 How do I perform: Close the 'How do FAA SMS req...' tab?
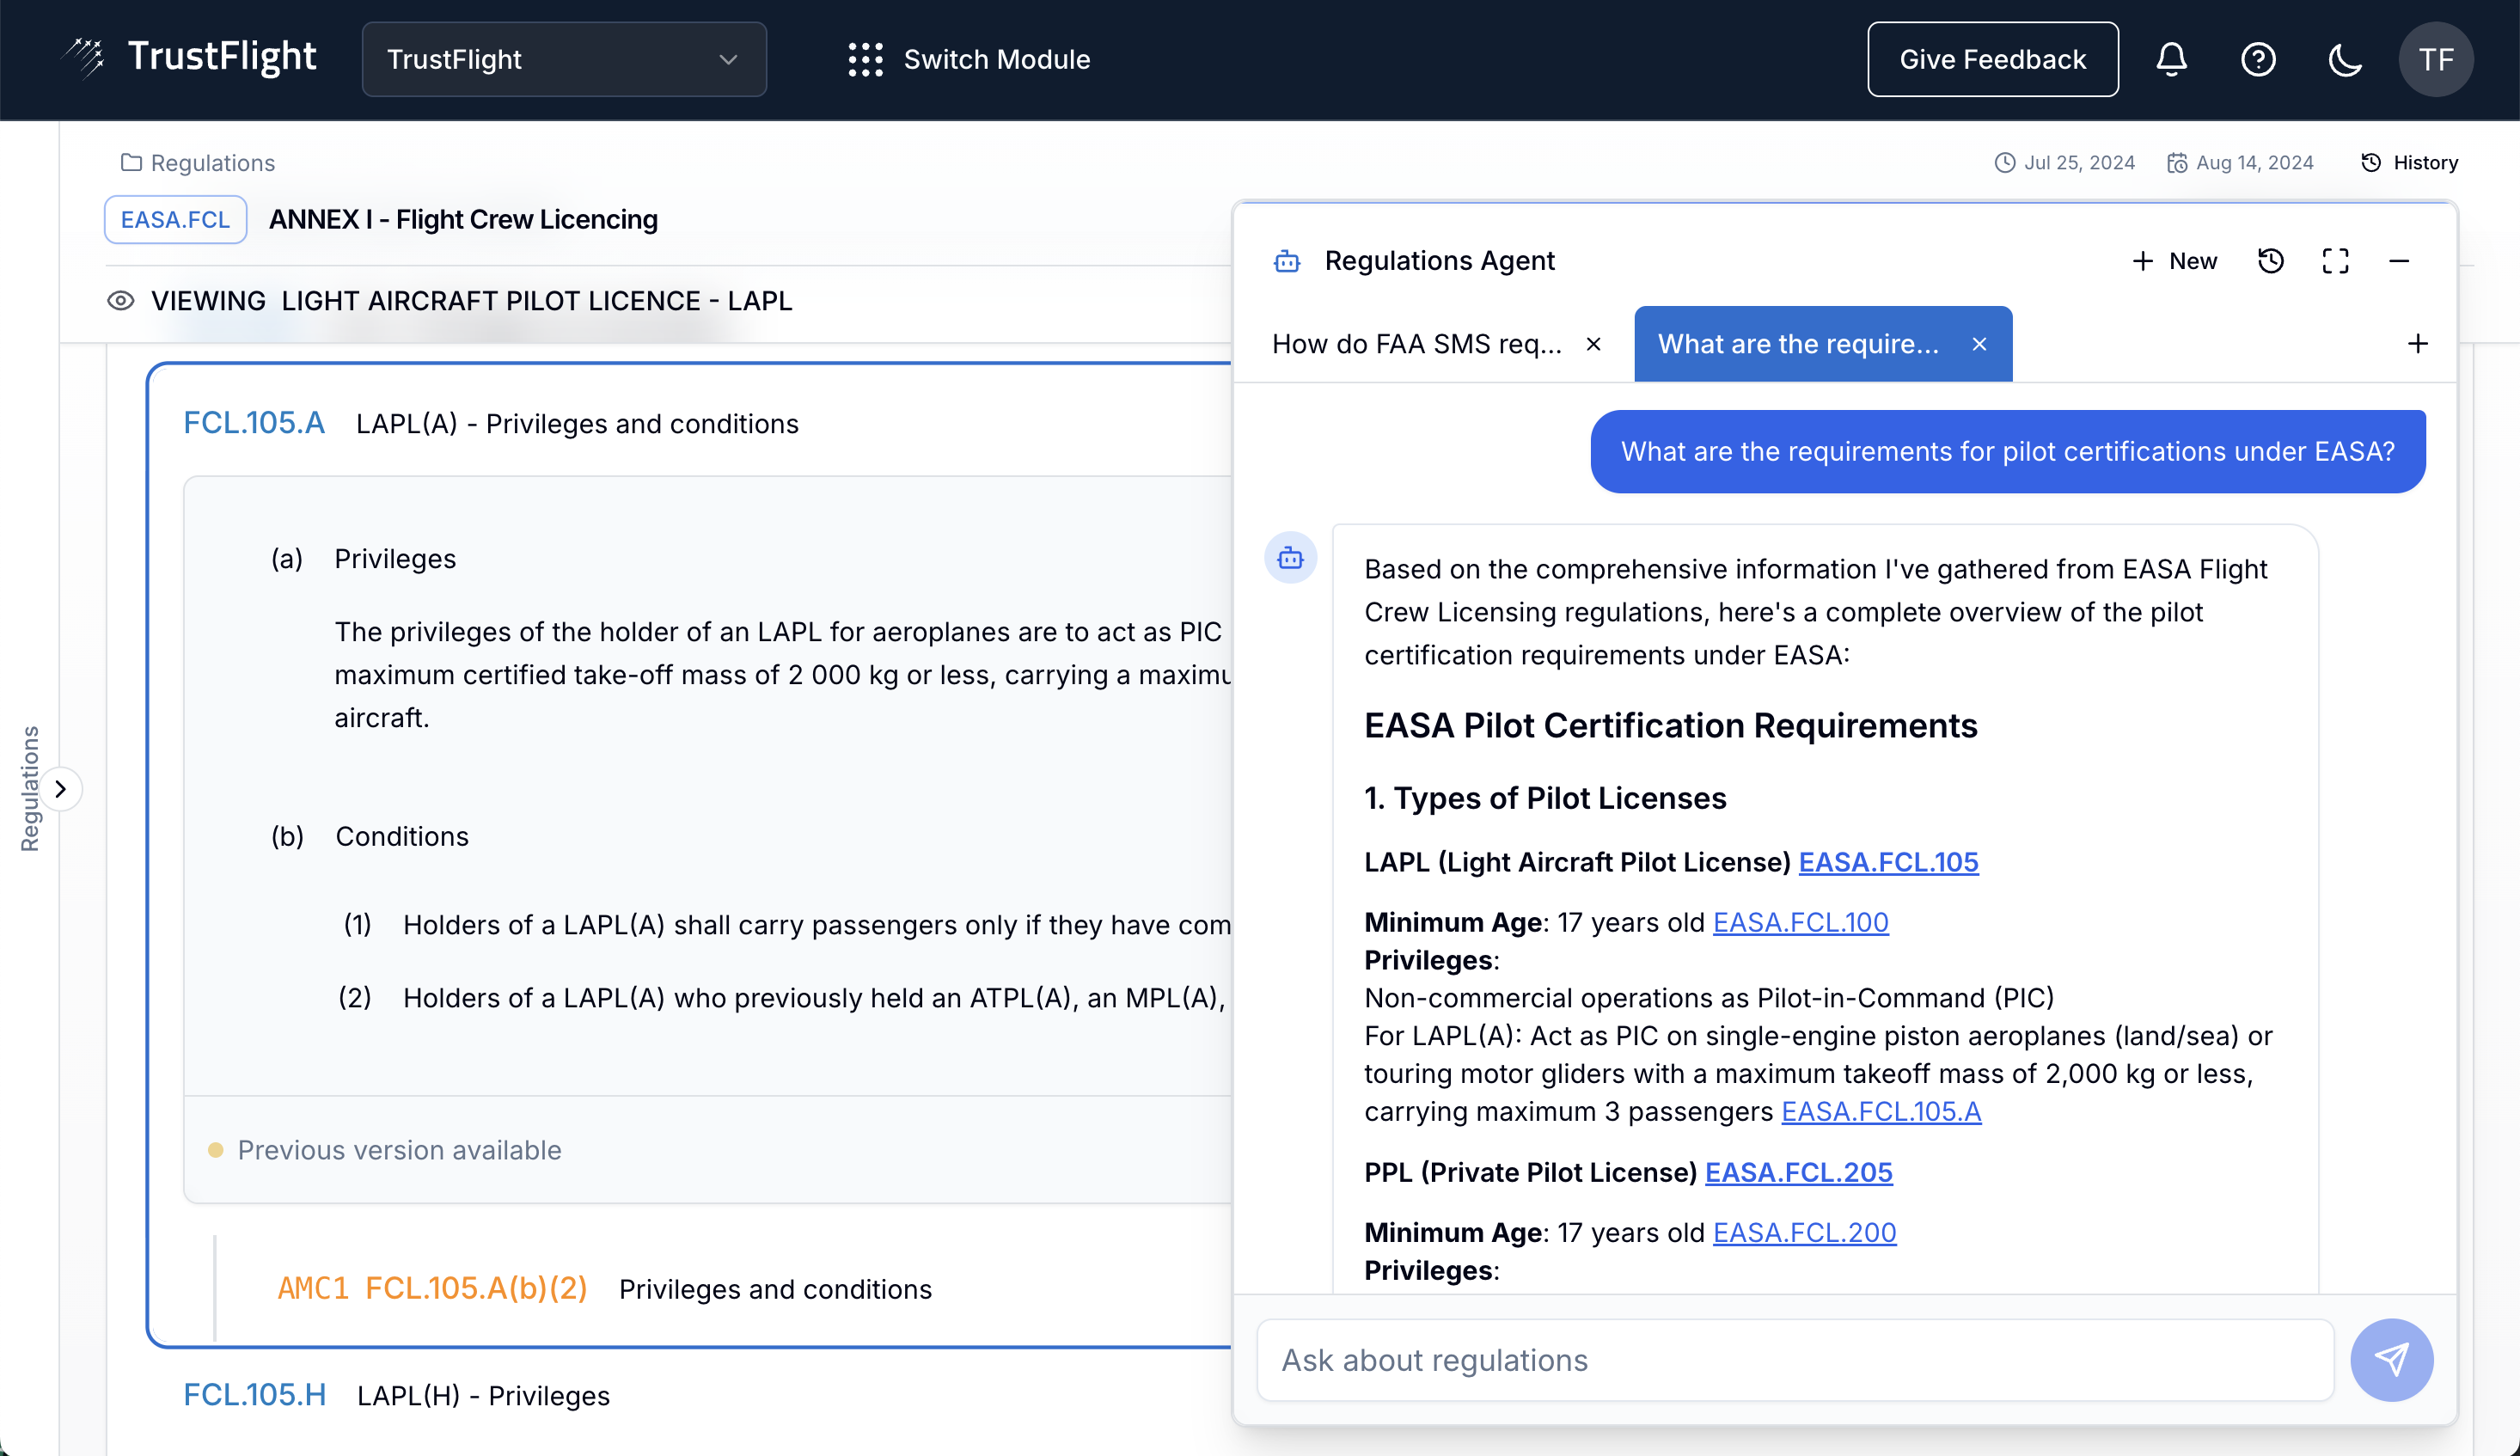pos(1594,344)
